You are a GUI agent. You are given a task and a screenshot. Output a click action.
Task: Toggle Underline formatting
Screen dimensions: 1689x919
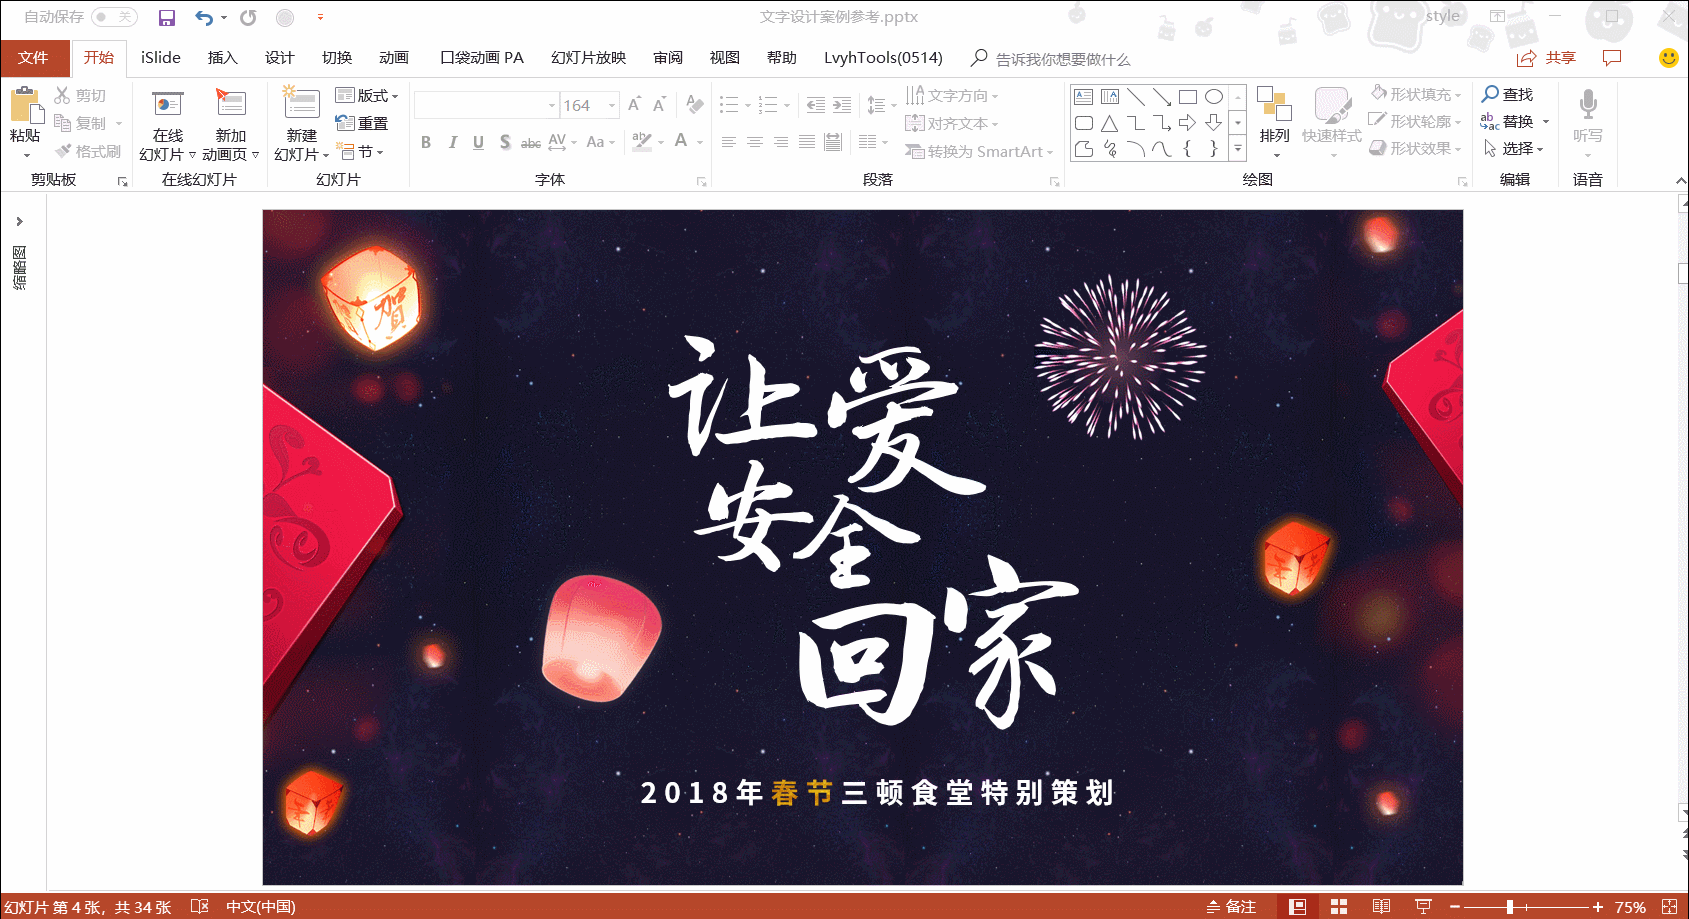click(479, 142)
